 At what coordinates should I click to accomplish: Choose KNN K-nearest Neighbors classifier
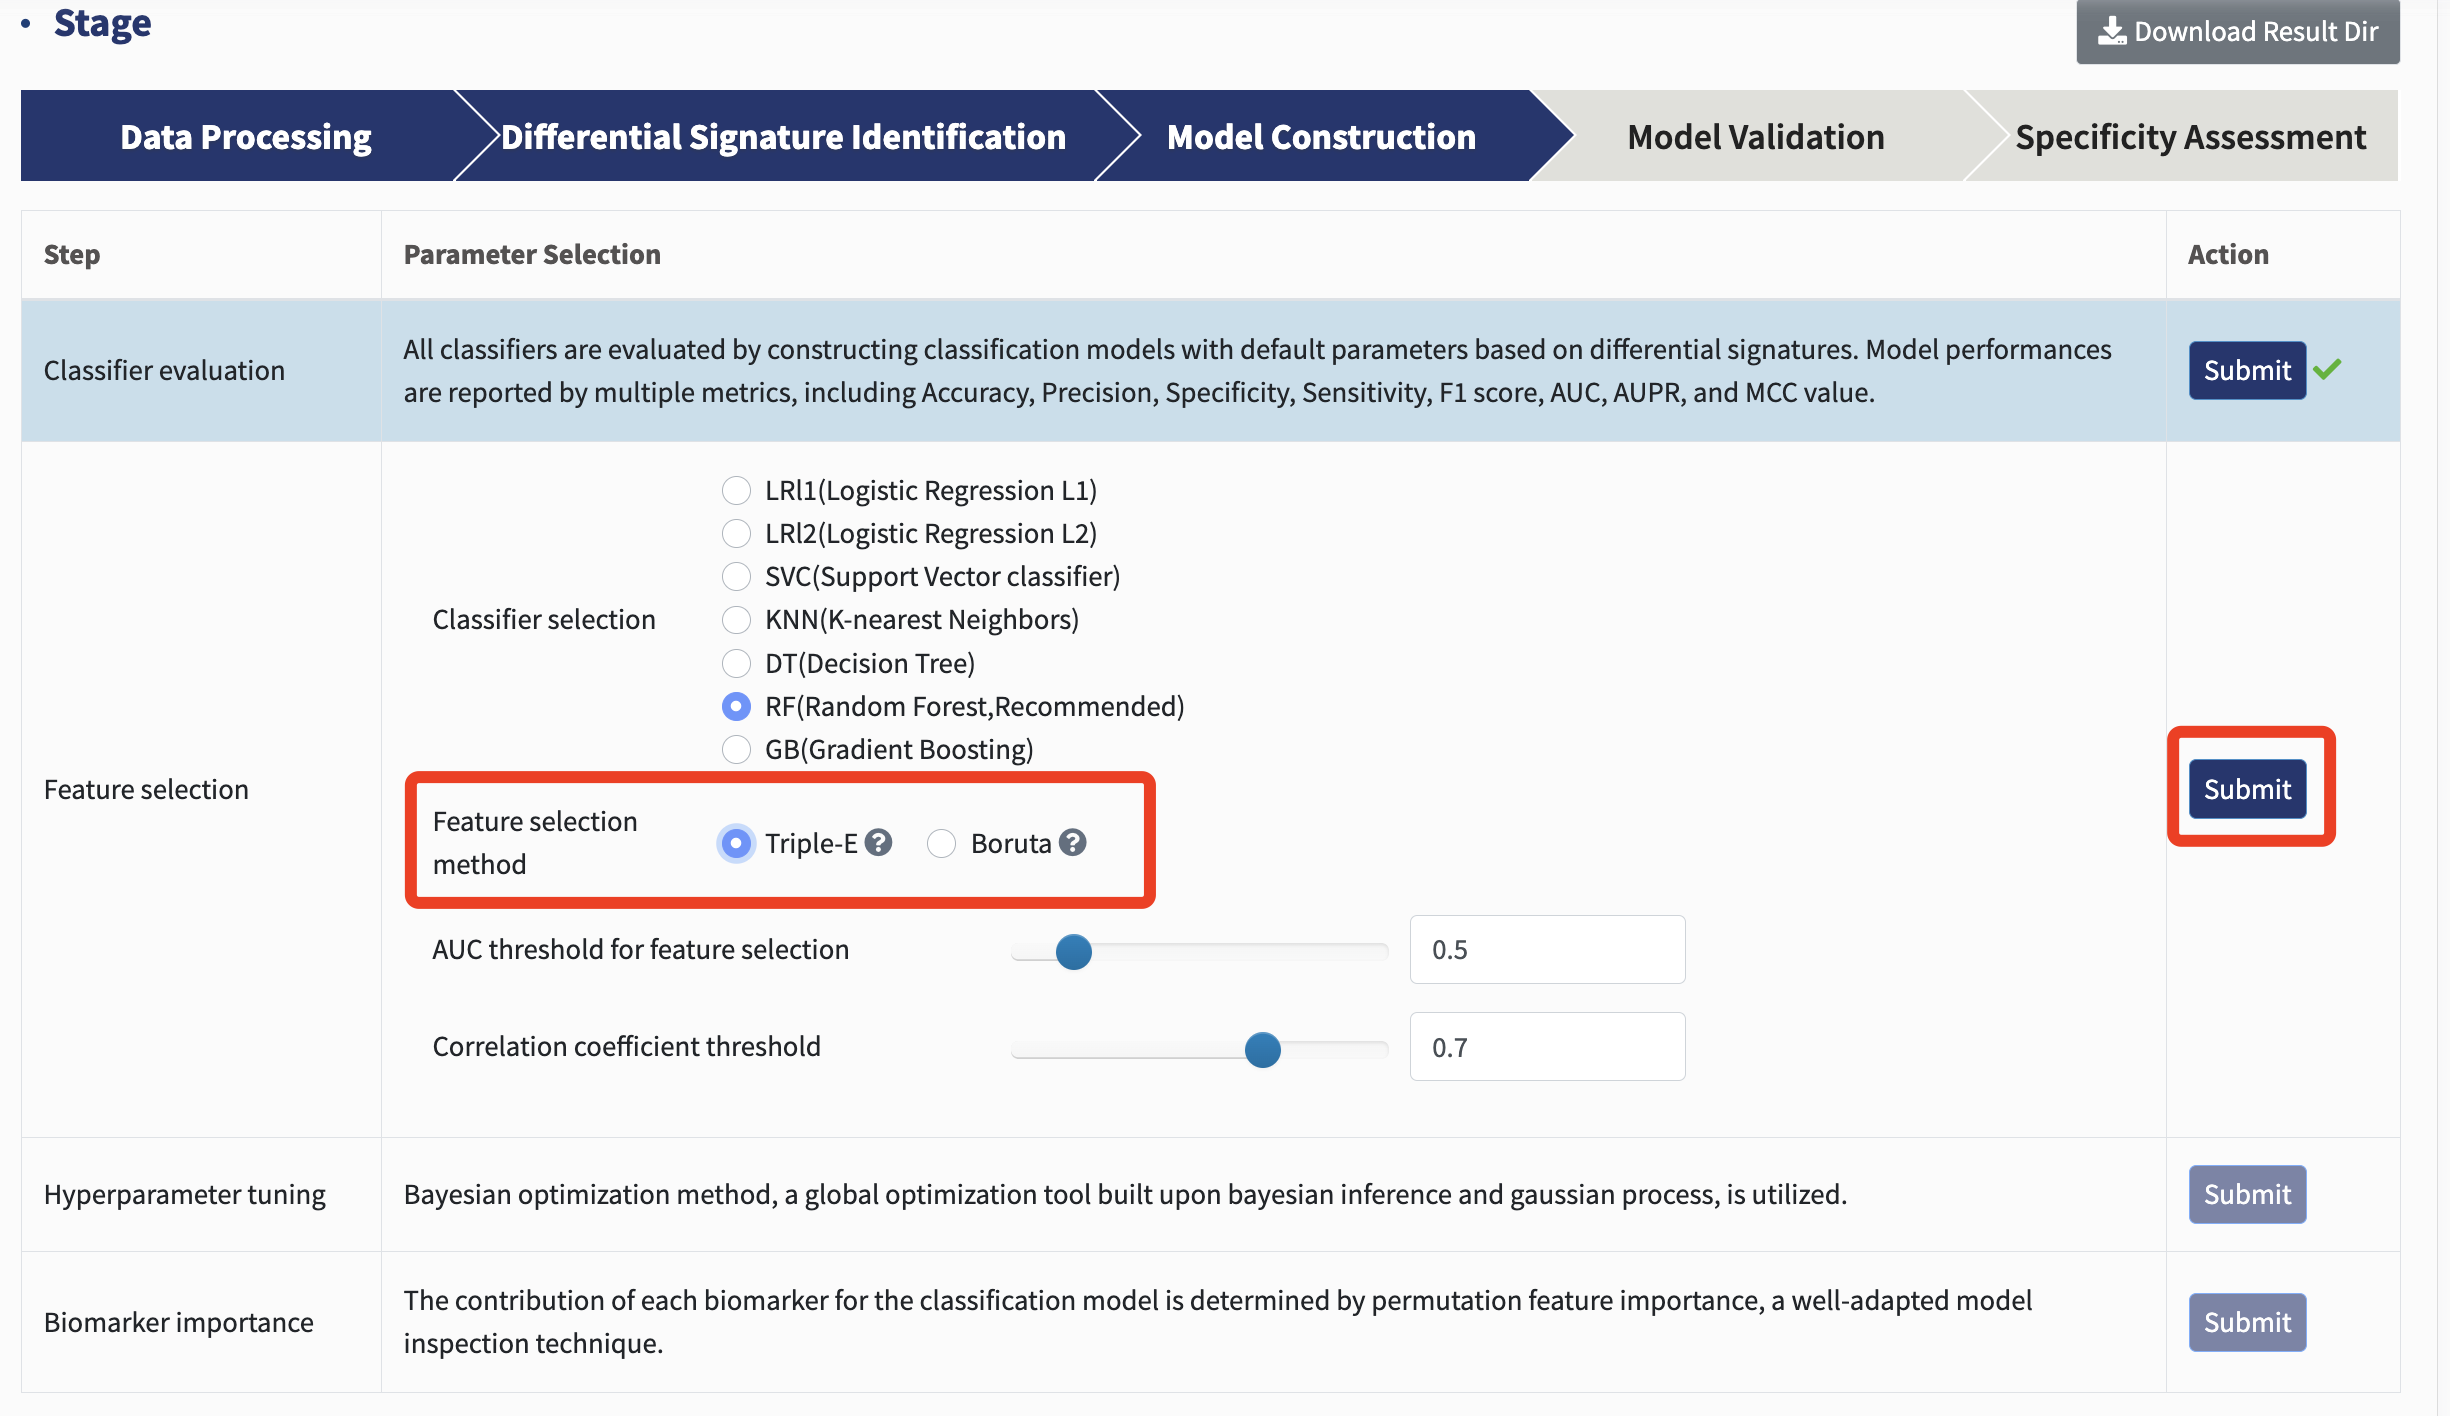pyautogui.click(x=736, y=619)
